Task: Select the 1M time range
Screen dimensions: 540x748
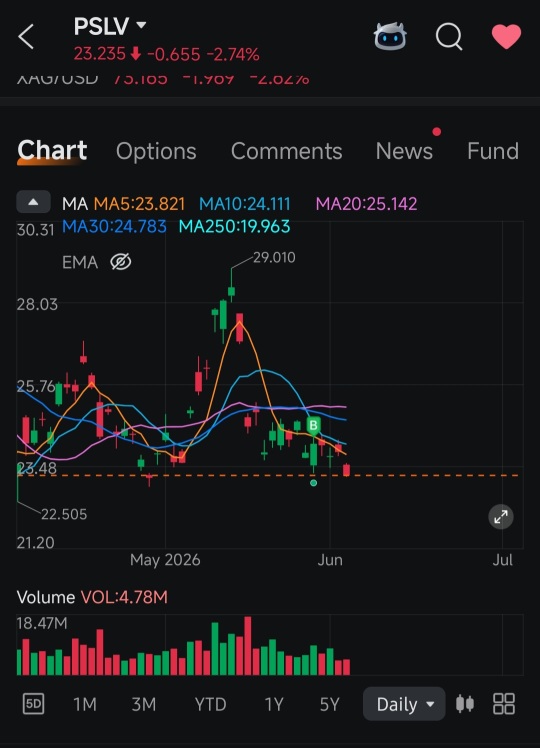Action: click(85, 704)
